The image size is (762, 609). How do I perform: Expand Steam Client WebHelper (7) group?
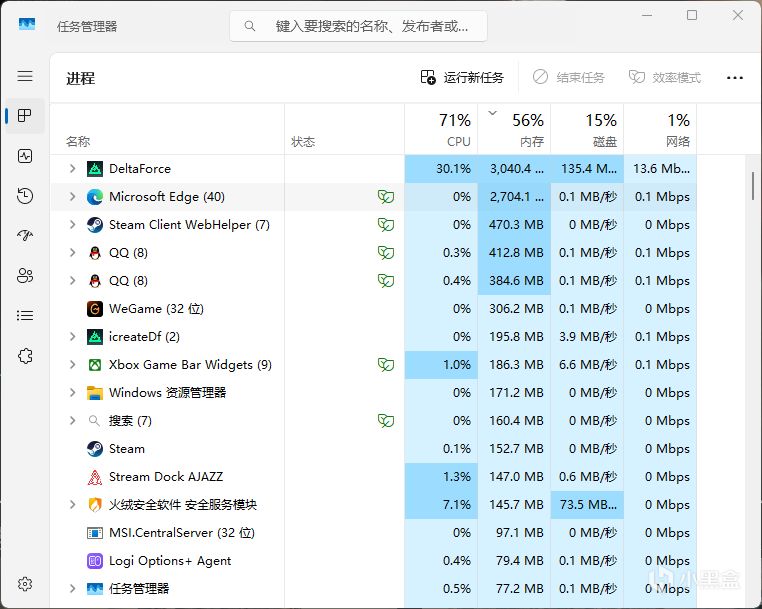72,225
